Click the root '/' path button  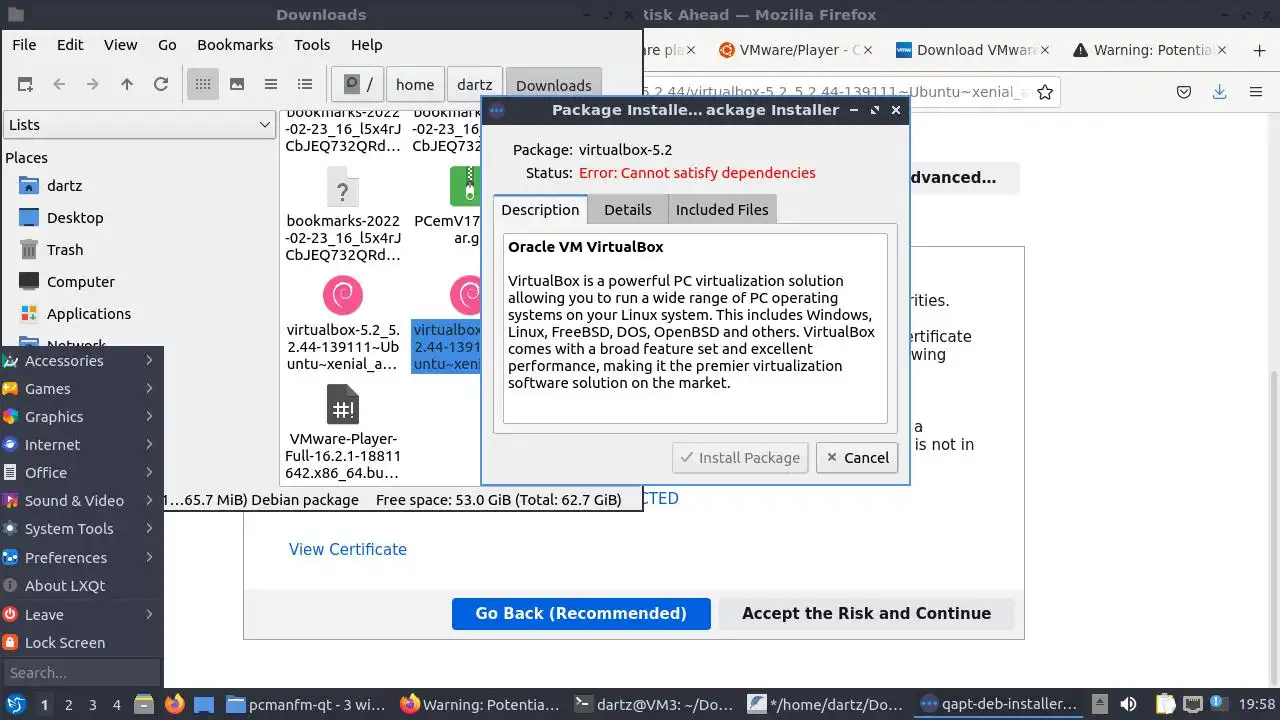pos(358,85)
